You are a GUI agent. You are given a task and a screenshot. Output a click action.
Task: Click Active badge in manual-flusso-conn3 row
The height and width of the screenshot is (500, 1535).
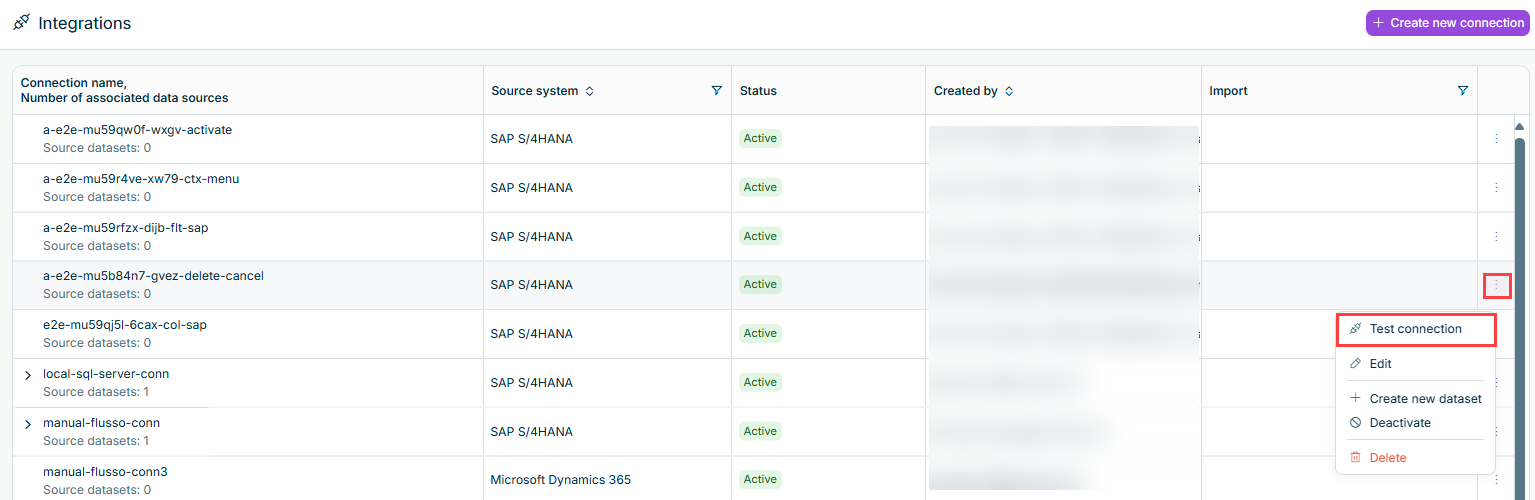(x=760, y=479)
